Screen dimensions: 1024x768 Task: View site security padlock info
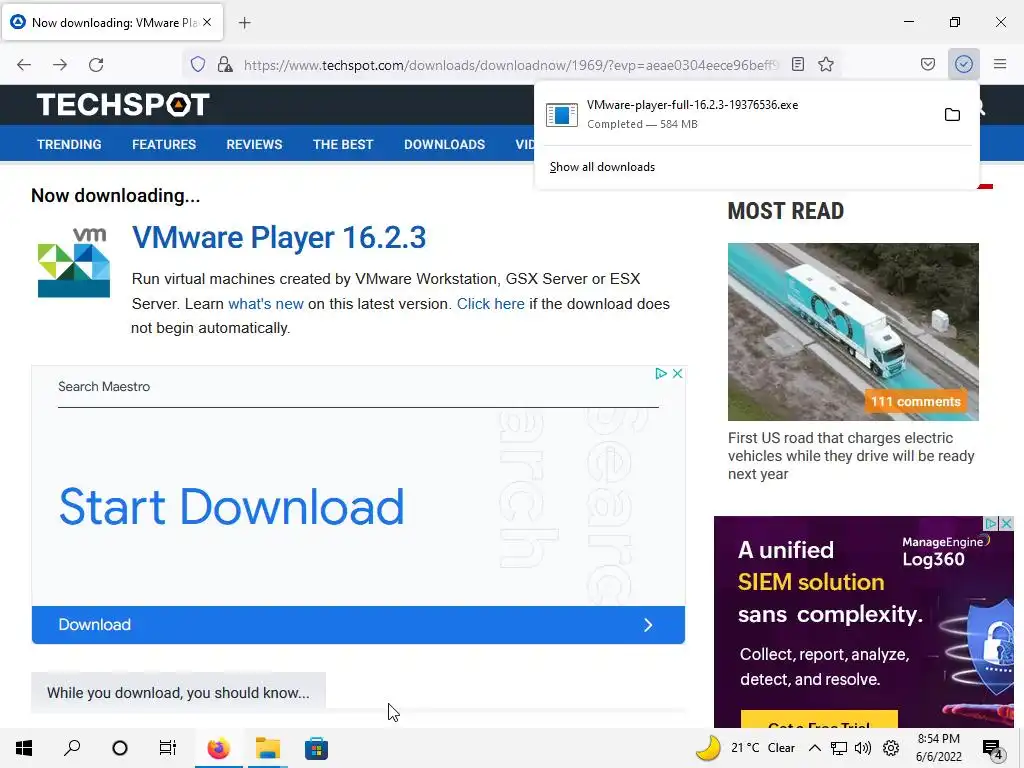(225, 64)
